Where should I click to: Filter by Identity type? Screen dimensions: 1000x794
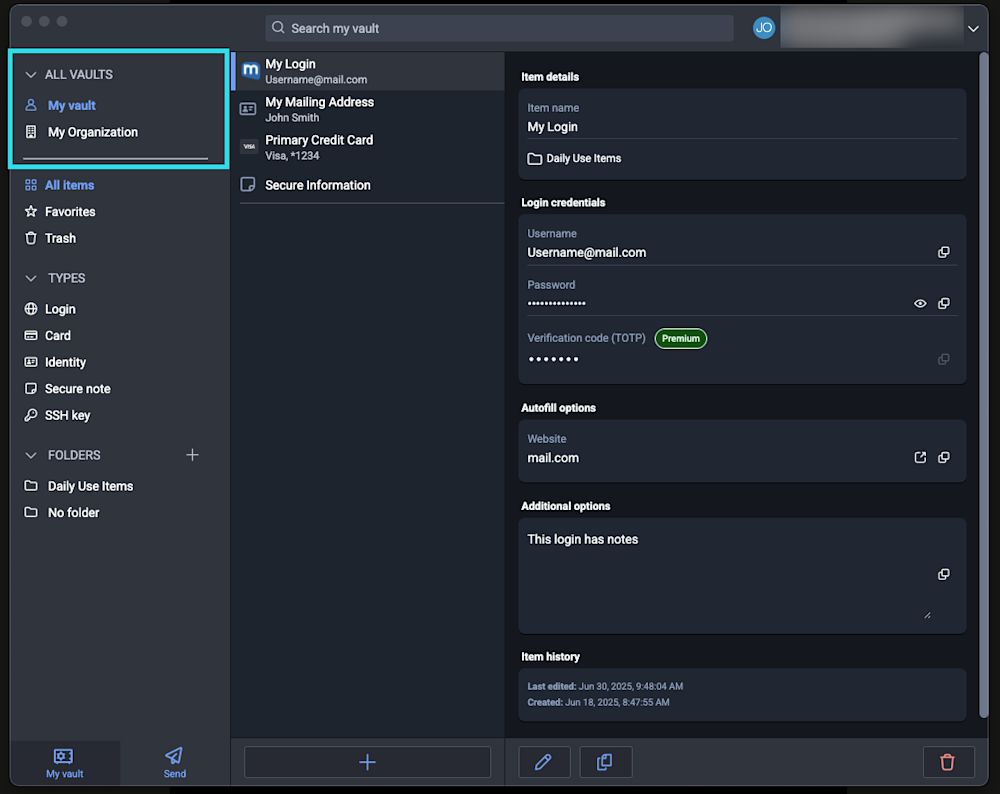click(x=65, y=362)
